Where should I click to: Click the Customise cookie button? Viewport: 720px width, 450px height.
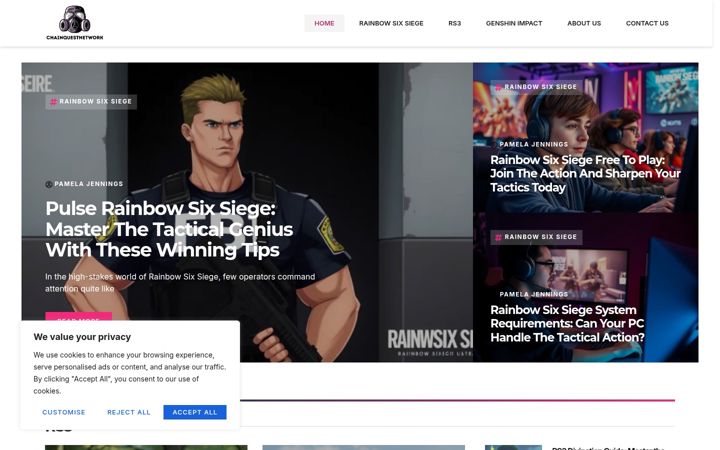64,412
